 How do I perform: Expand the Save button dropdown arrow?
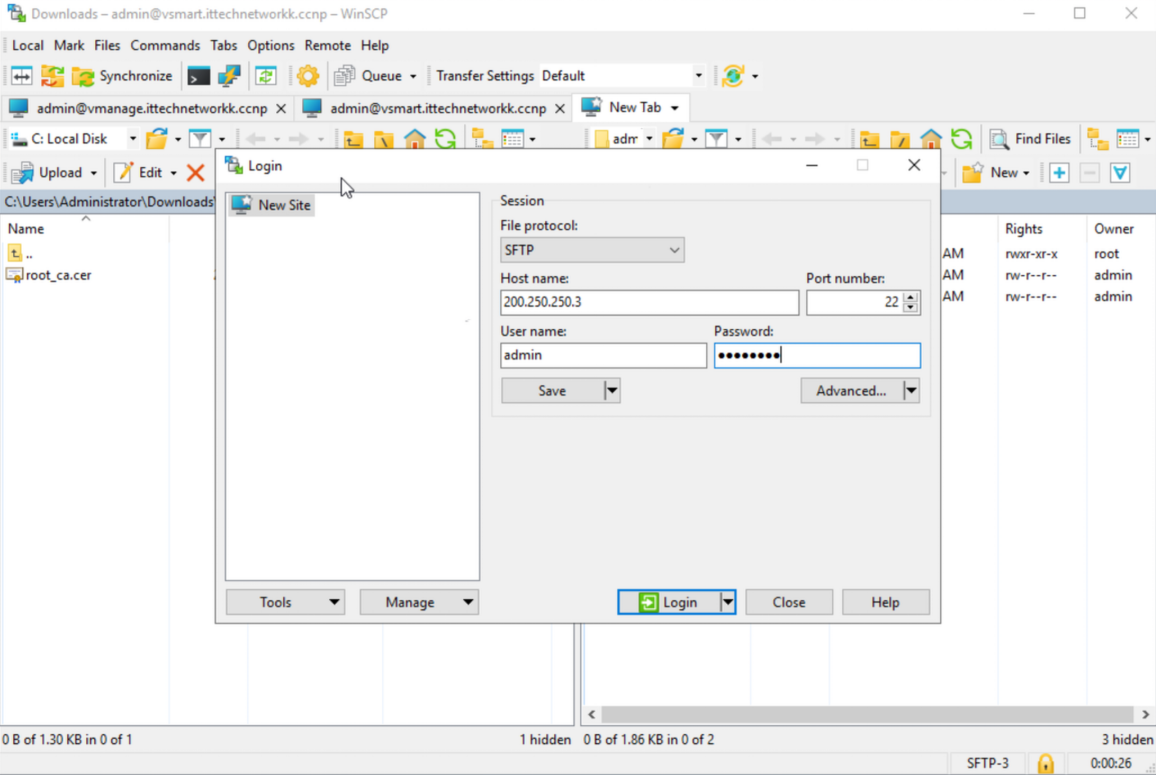(612, 391)
